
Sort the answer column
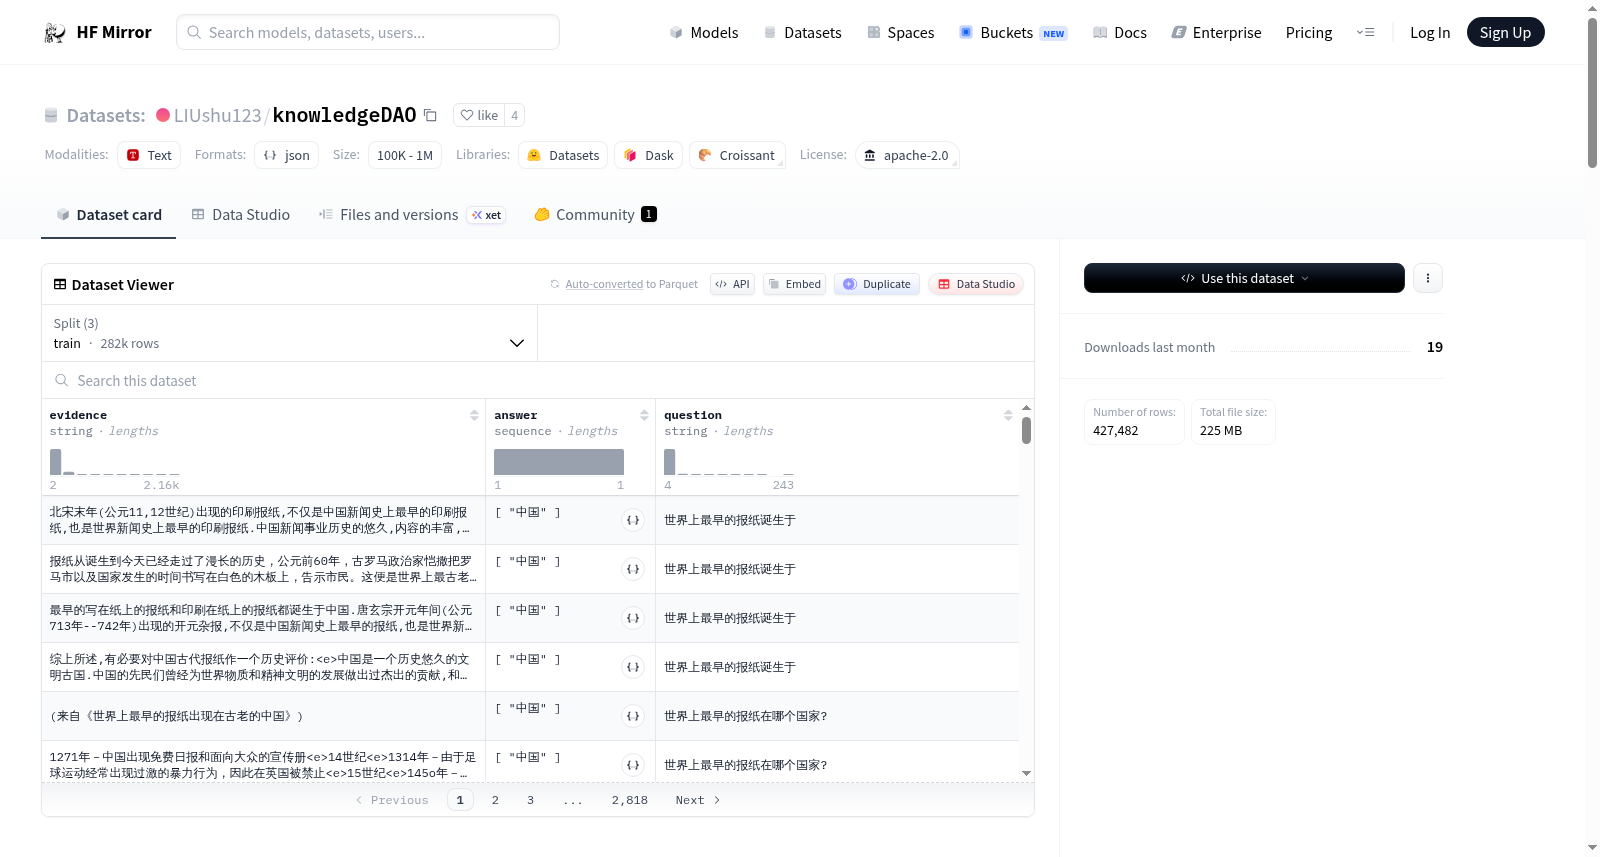coord(644,415)
